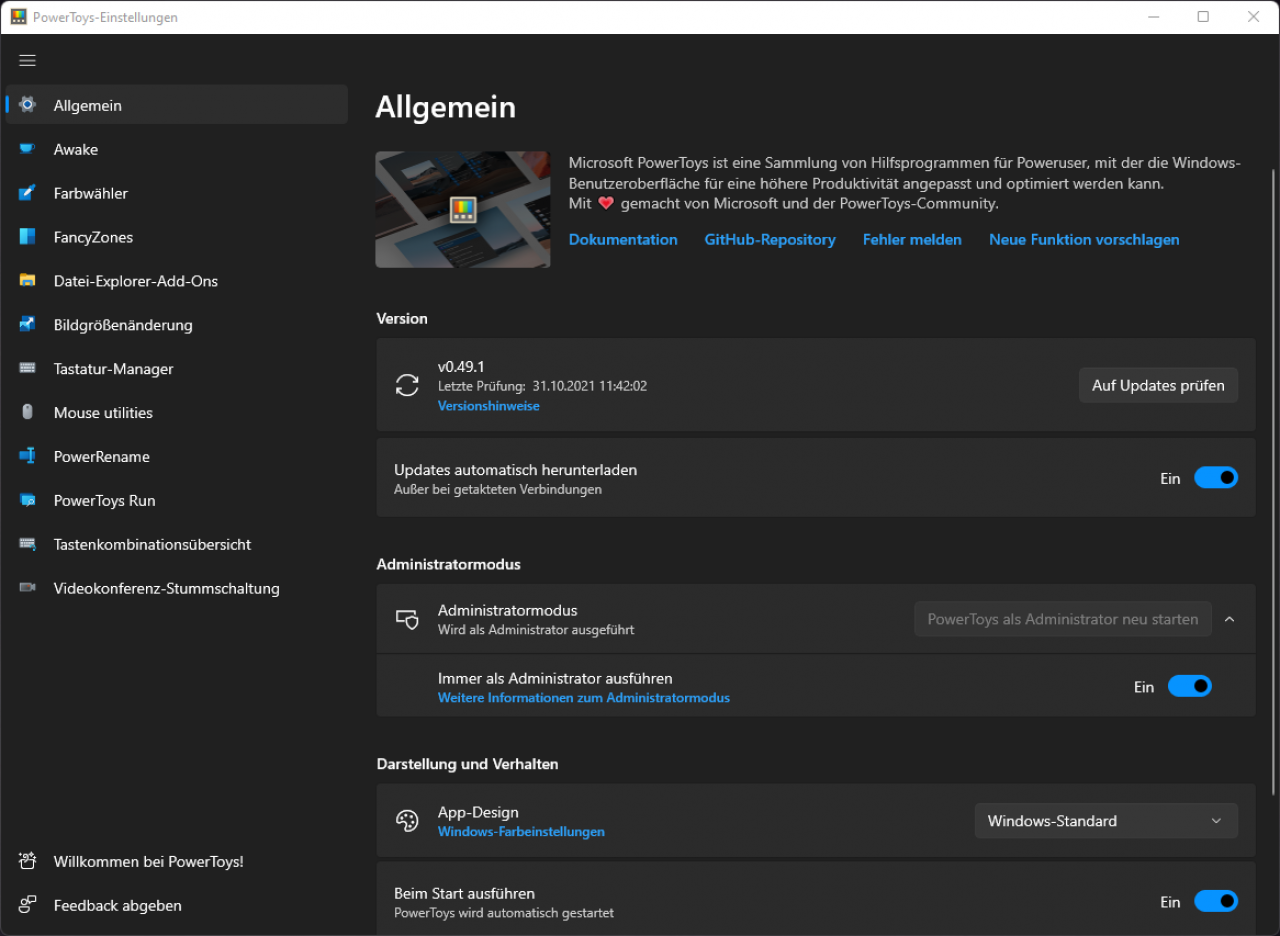1280x936 pixels.
Task: Go to FancyZones settings
Action: tap(177, 237)
